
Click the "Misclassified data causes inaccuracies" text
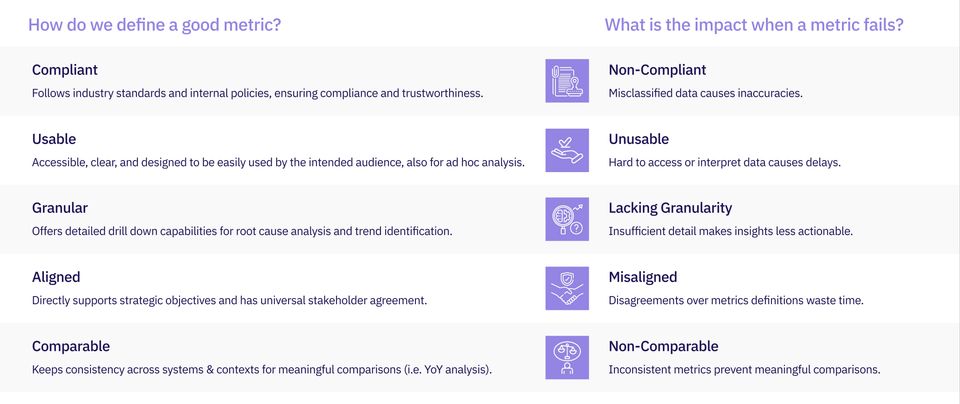706,93
